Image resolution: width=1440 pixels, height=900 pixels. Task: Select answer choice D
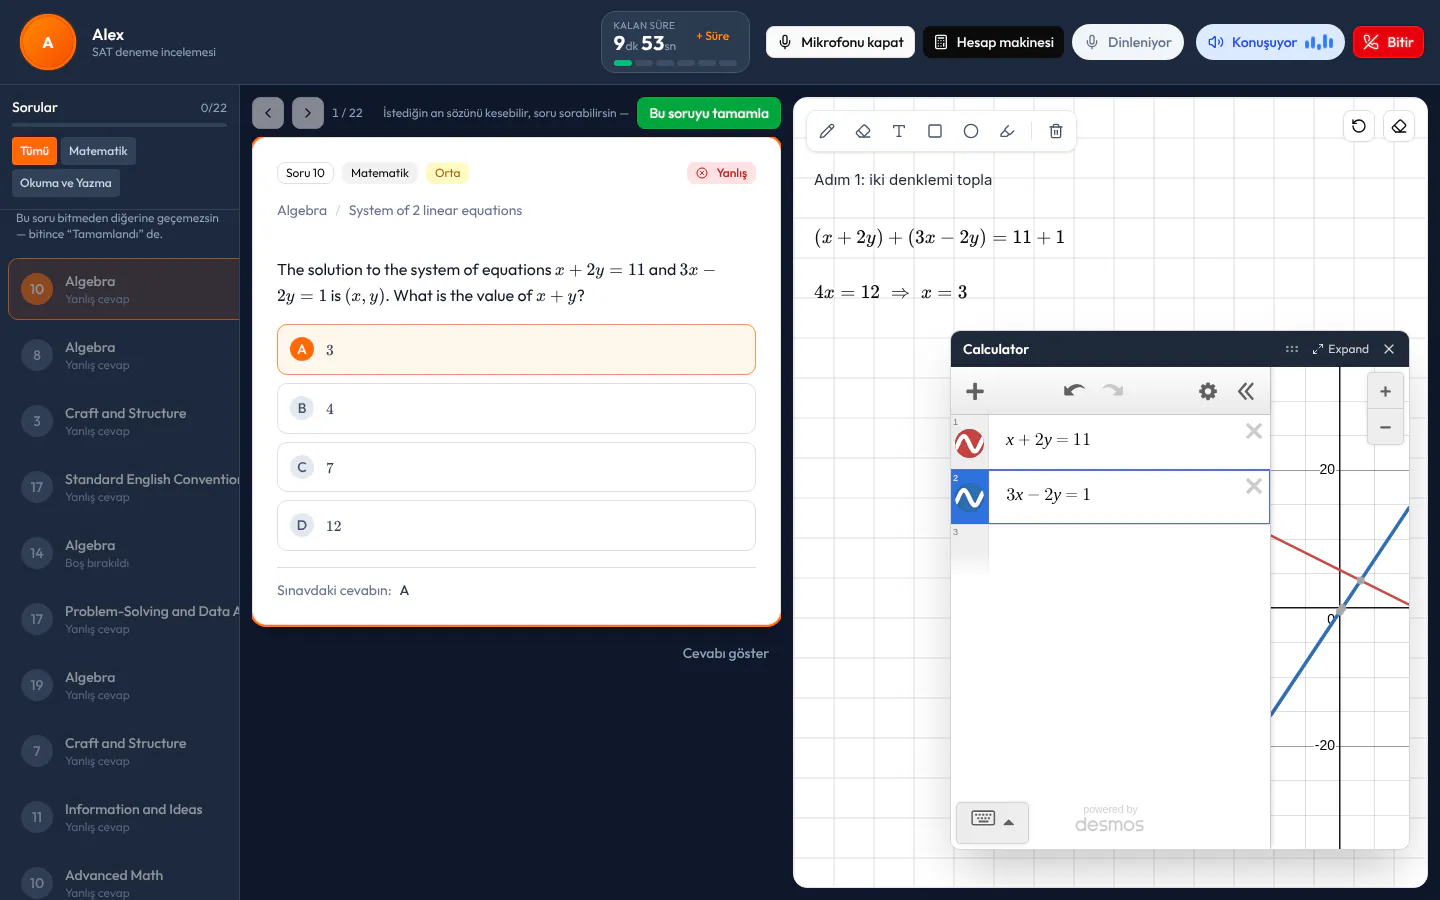[x=516, y=525]
